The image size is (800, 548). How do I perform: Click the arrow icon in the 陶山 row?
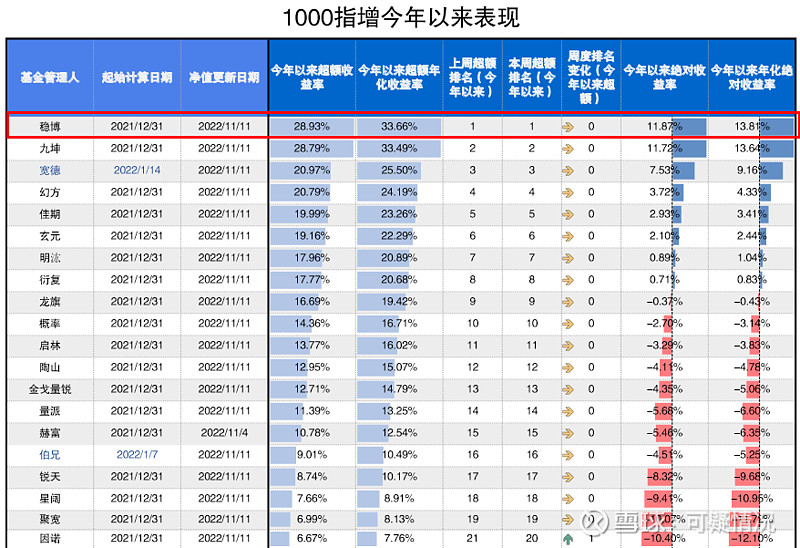tap(568, 367)
